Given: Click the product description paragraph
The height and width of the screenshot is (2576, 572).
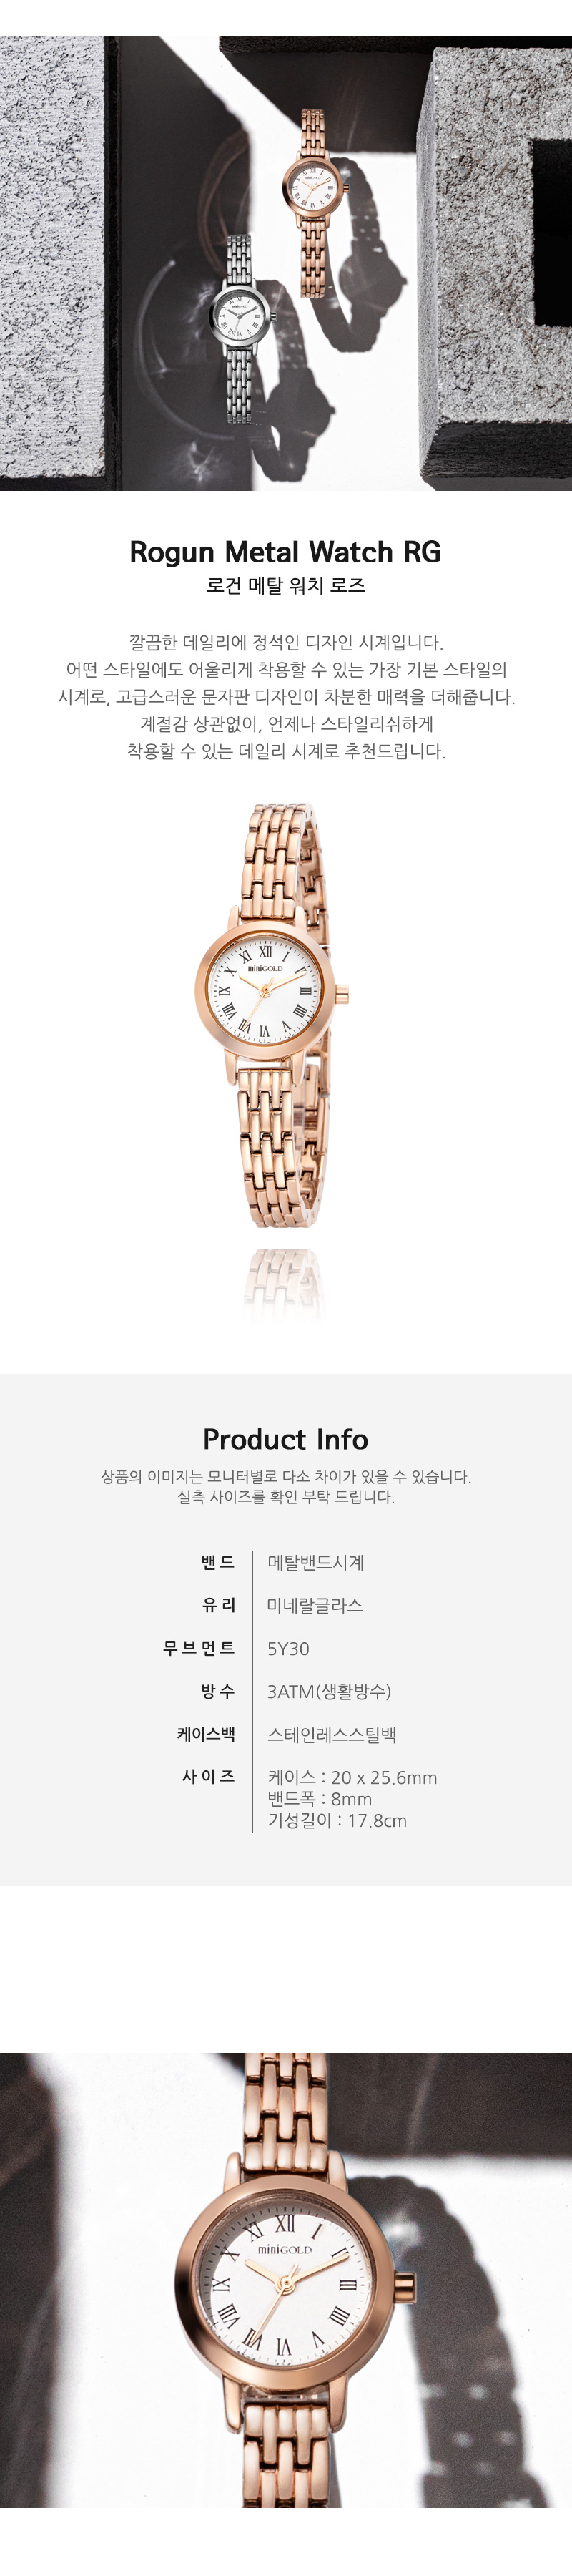Looking at the screenshot, I should [286, 697].
